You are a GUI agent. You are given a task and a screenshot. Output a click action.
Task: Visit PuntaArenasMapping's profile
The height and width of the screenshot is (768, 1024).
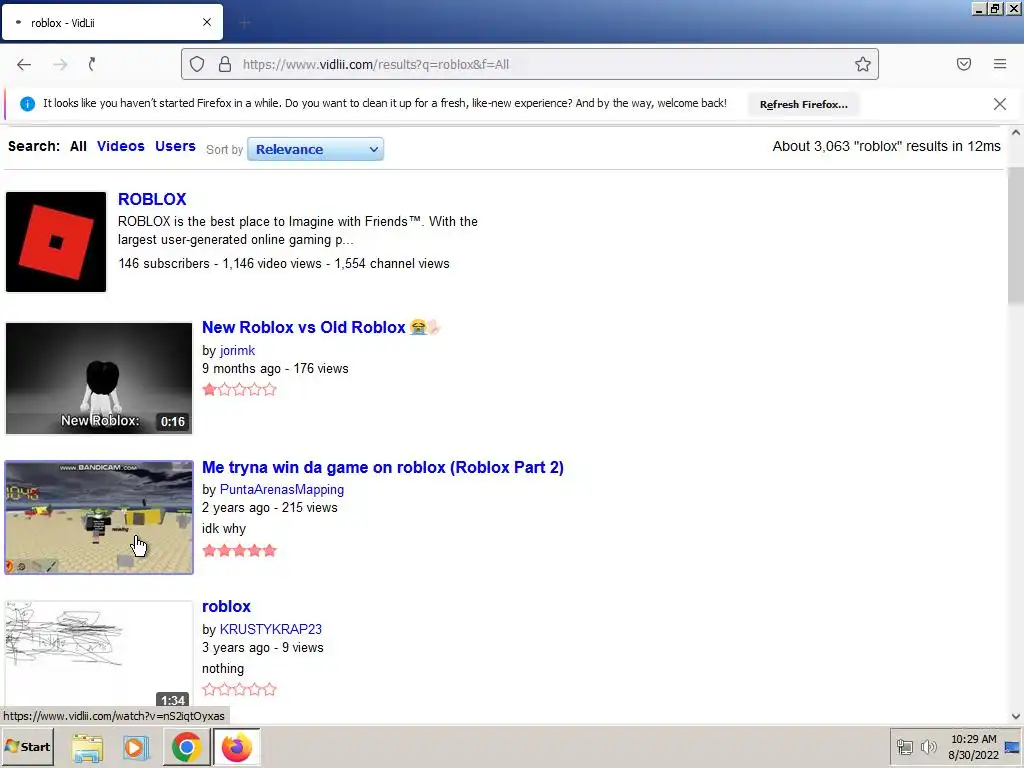(x=281, y=490)
